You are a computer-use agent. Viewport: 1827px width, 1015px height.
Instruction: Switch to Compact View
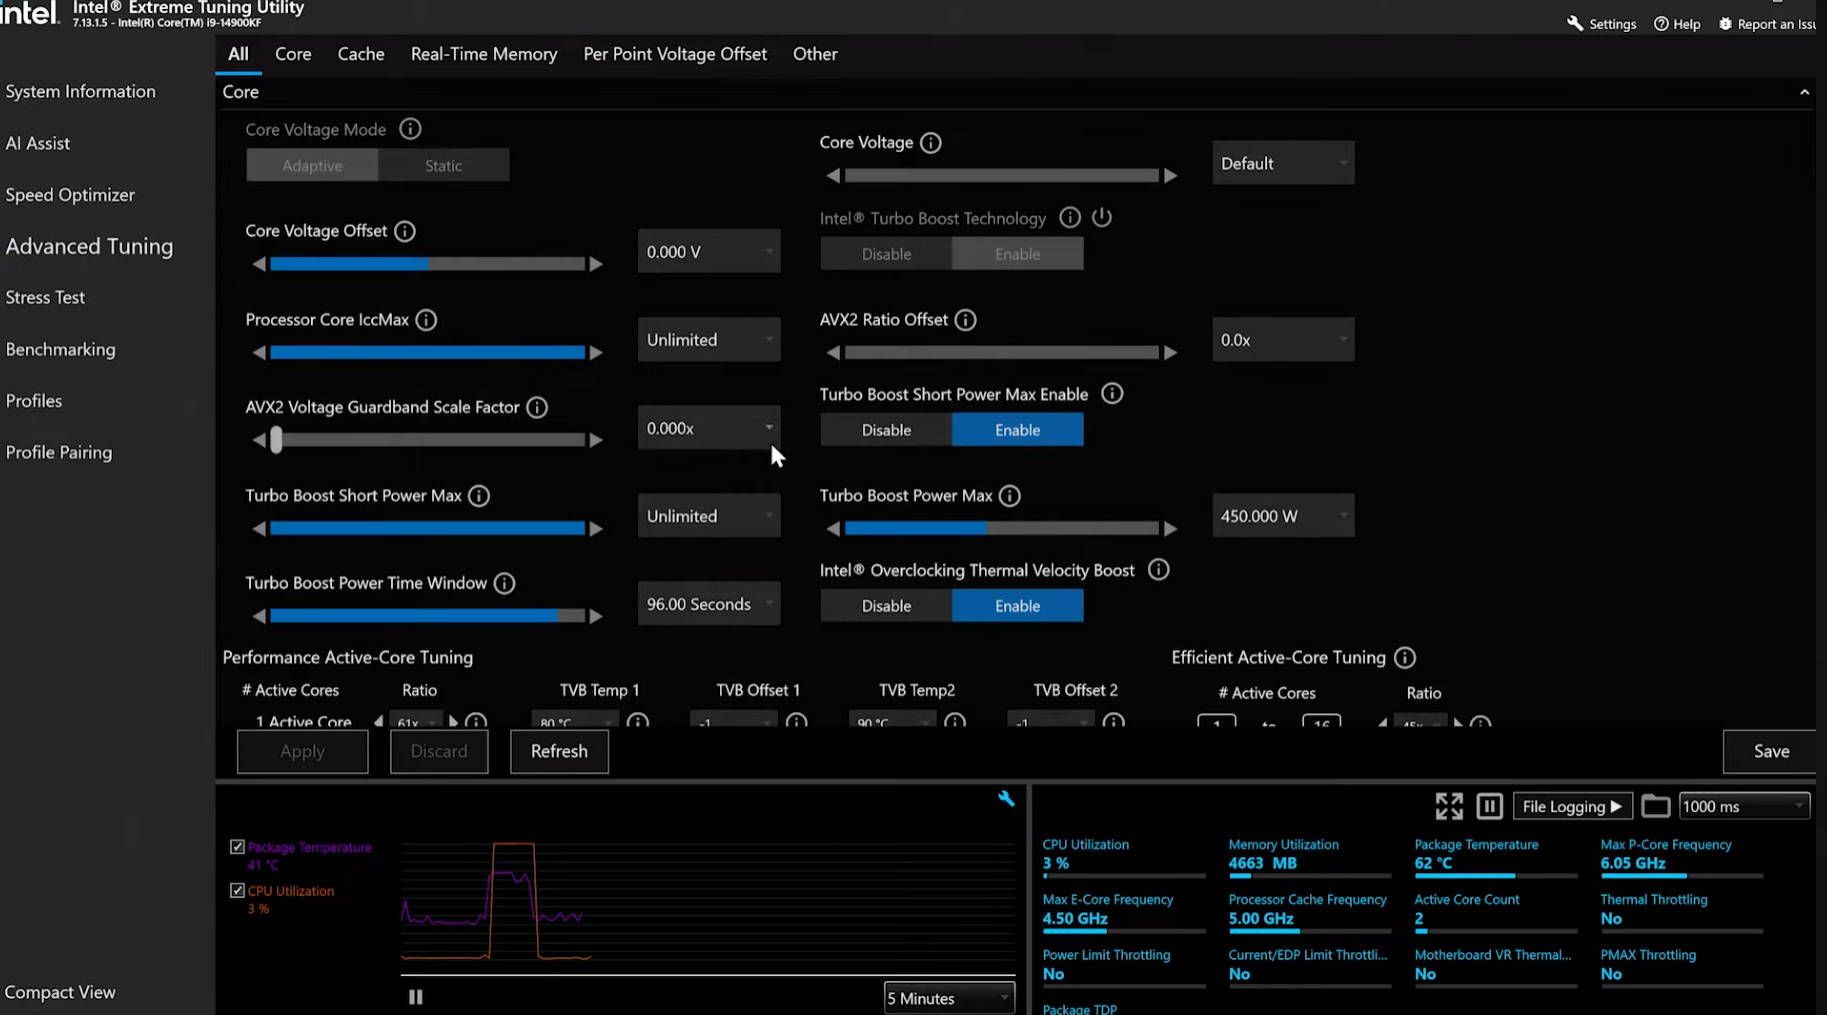click(x=60, y=992)
